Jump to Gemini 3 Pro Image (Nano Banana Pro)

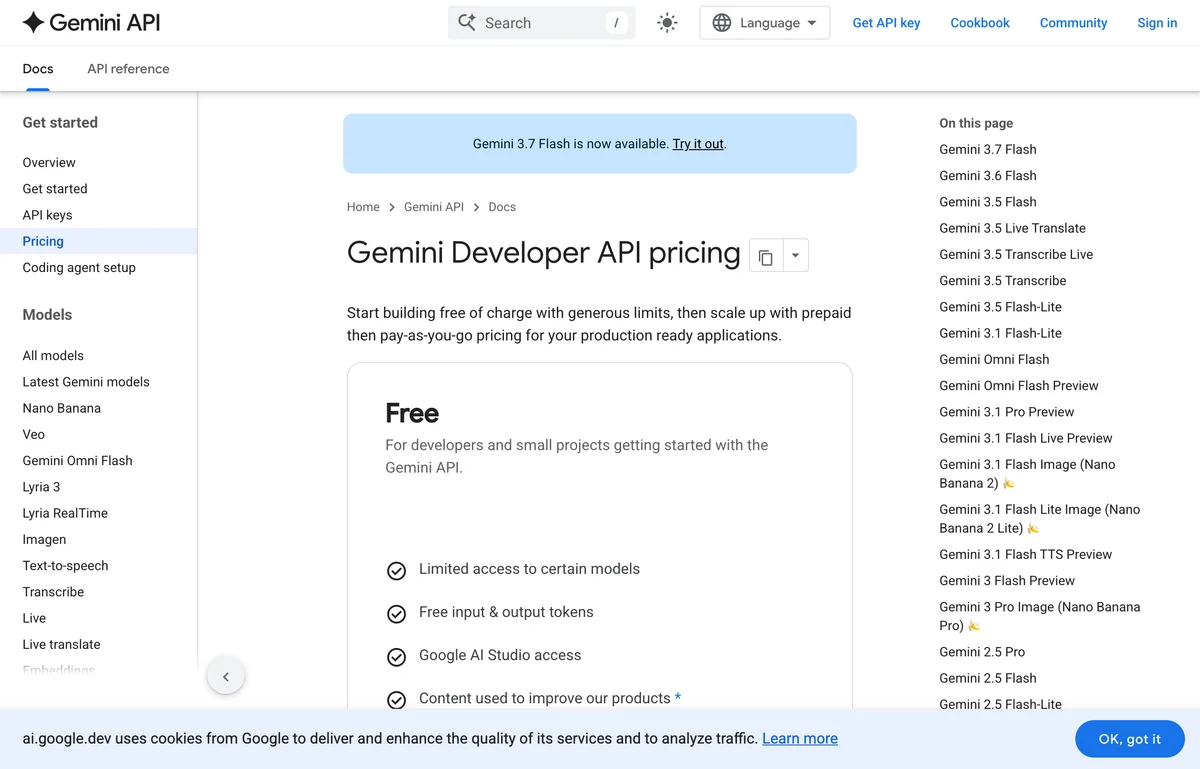[1040, 616]
